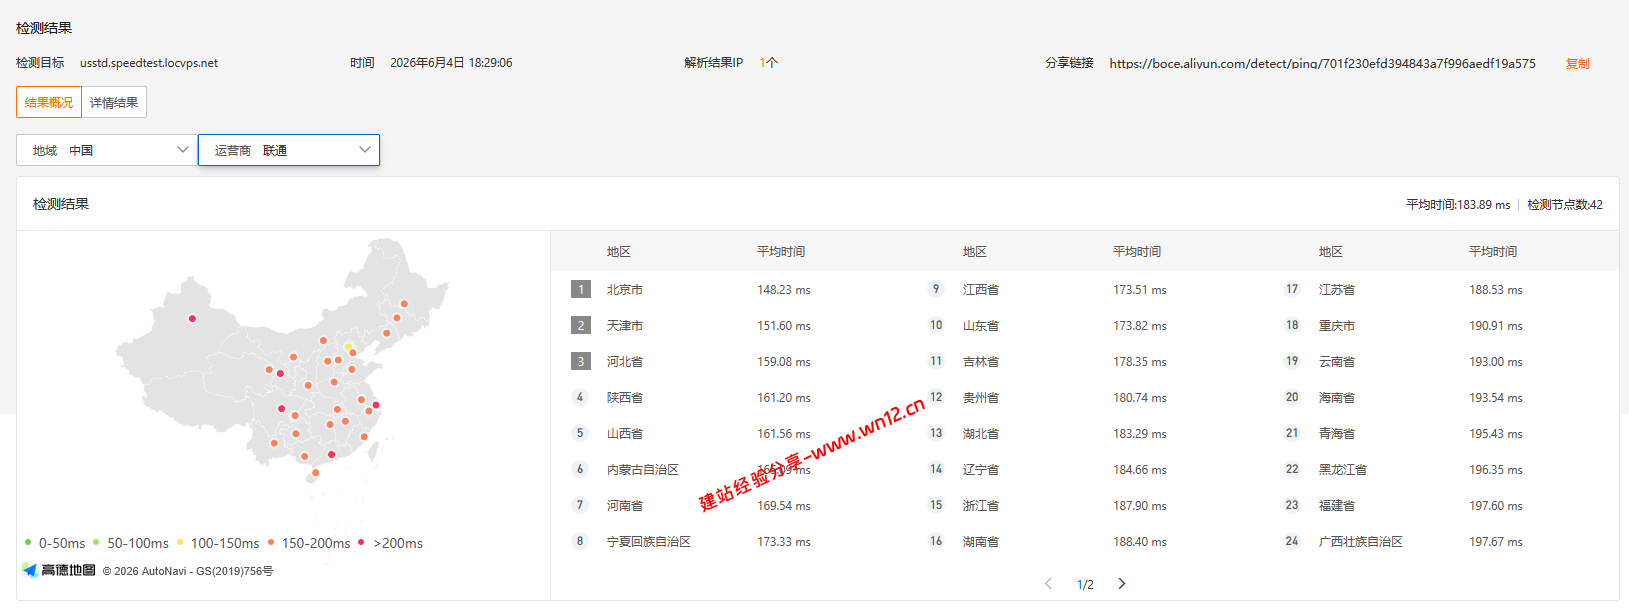This screenshot has height=608, width=1629.
Task: Click the 188.53 ms value
Action: 1496,290
